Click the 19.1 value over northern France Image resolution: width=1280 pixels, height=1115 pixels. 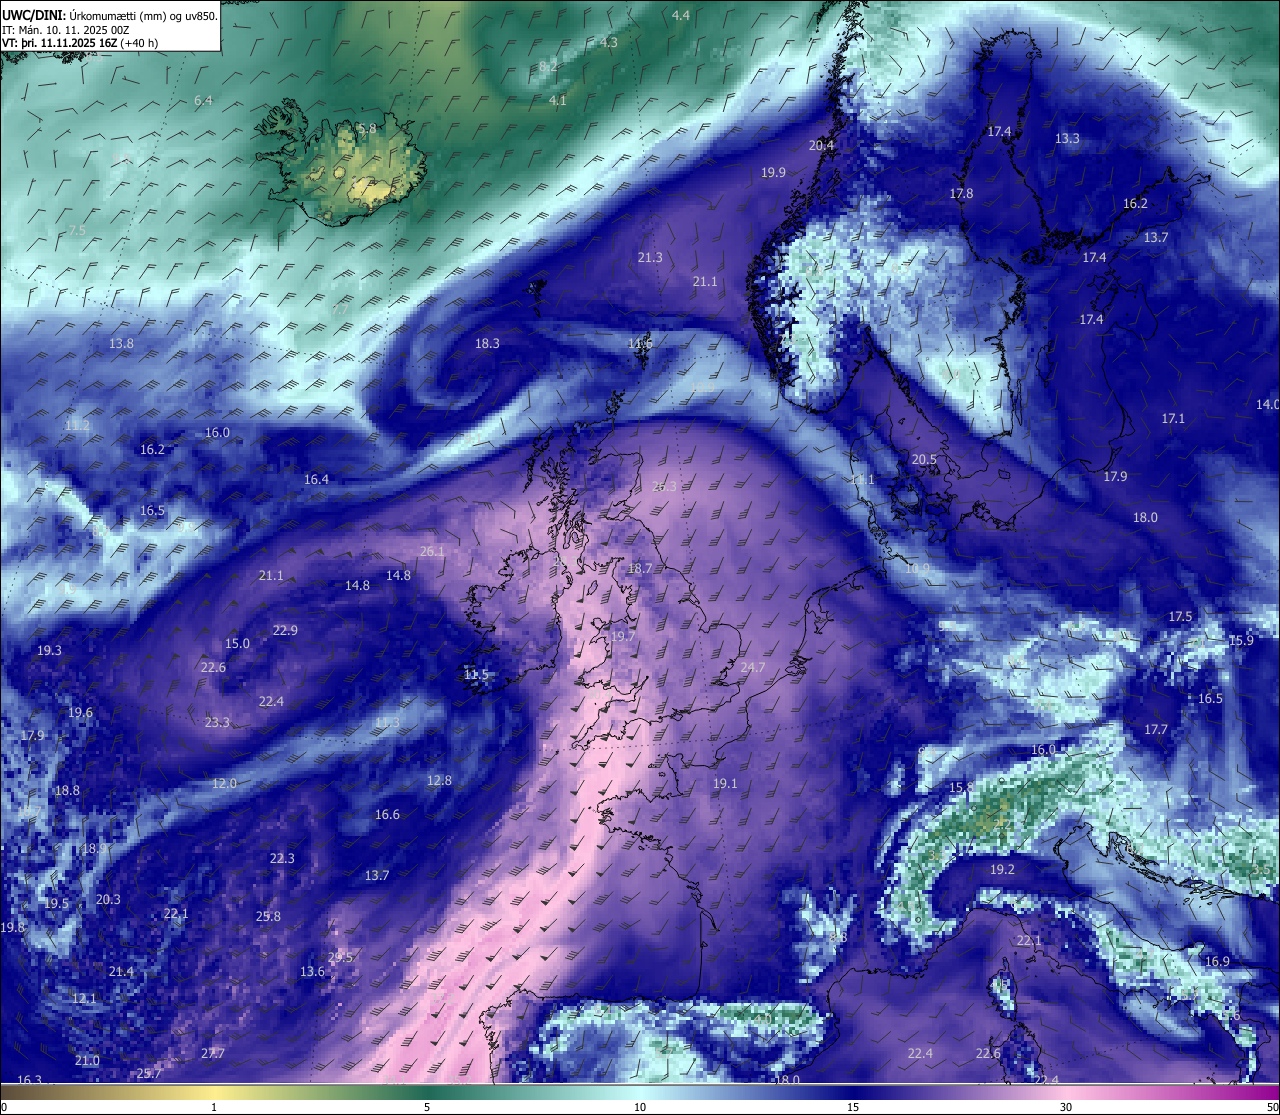[725, 783]
